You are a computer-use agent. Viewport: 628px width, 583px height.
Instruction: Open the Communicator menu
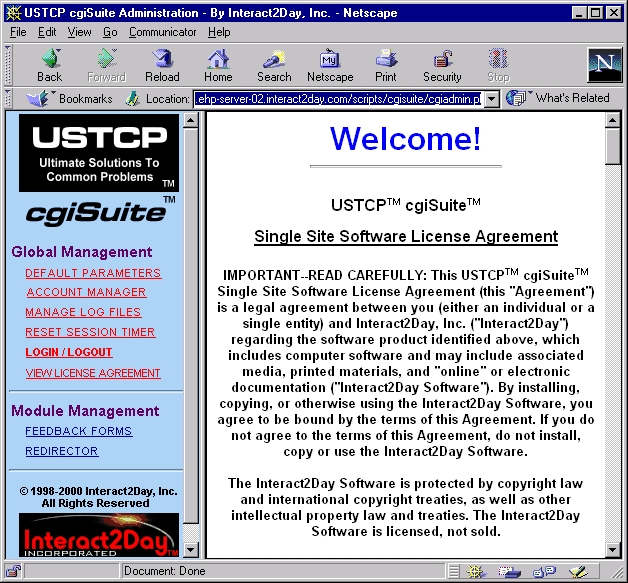coord(163,32)
